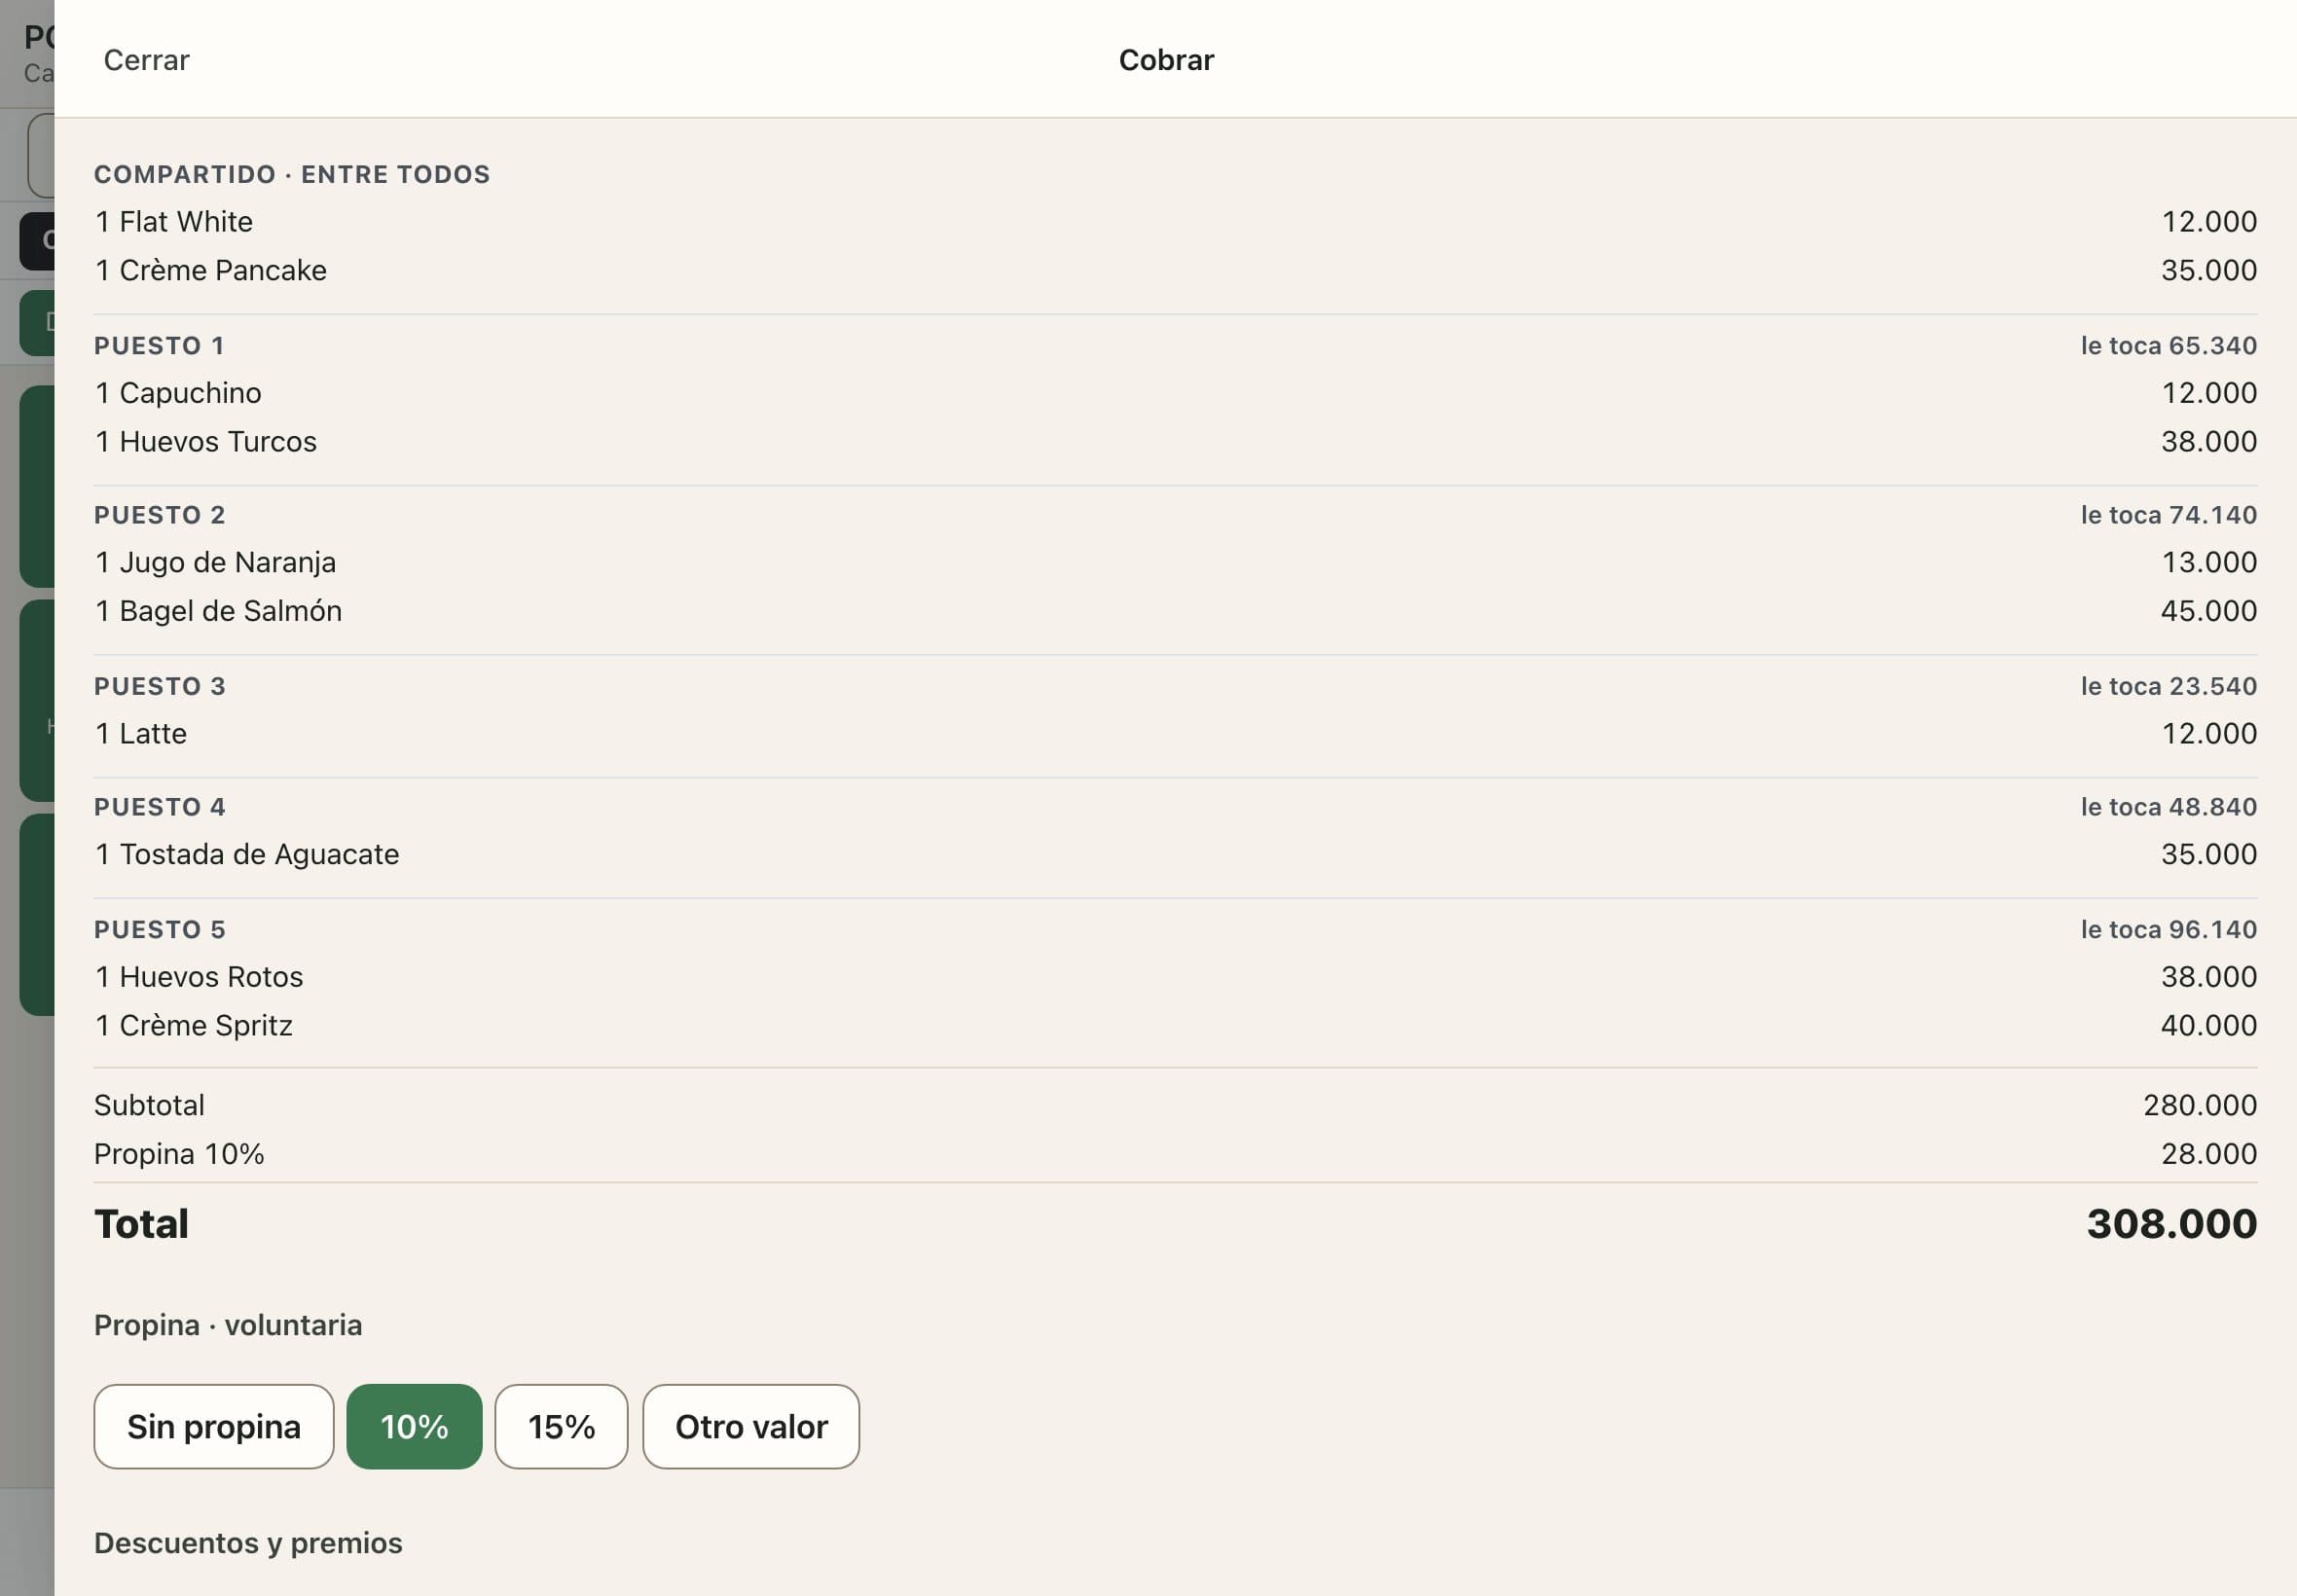Click the 'le toca 74.140' amount
This screenshot has height=1596, width=2297.
tap(2168, 515)
